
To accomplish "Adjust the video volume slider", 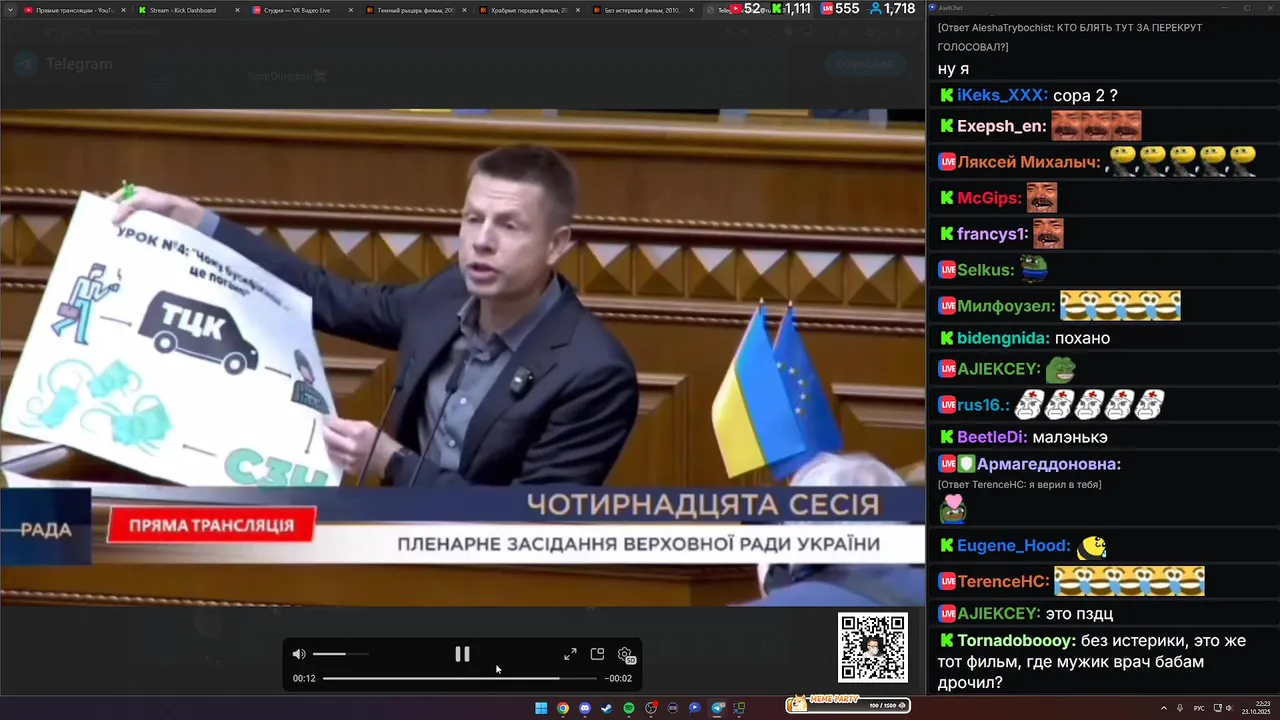I will [x=341, y=654].
